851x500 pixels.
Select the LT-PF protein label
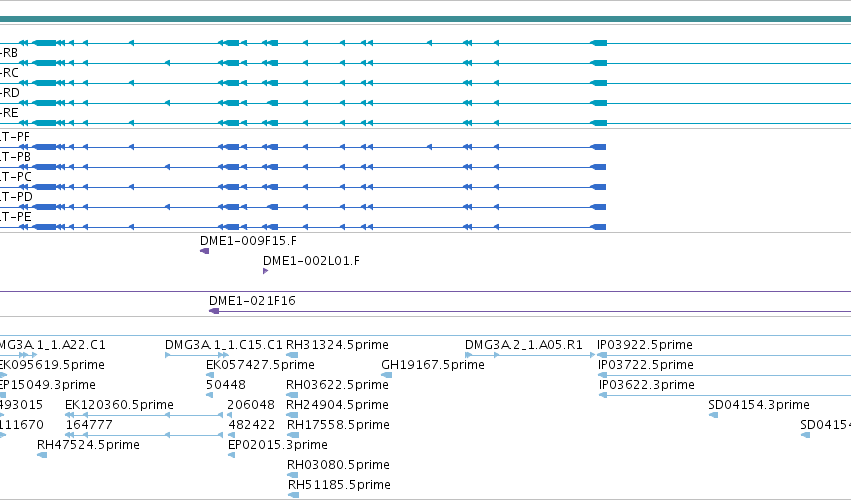pos(15,137)
